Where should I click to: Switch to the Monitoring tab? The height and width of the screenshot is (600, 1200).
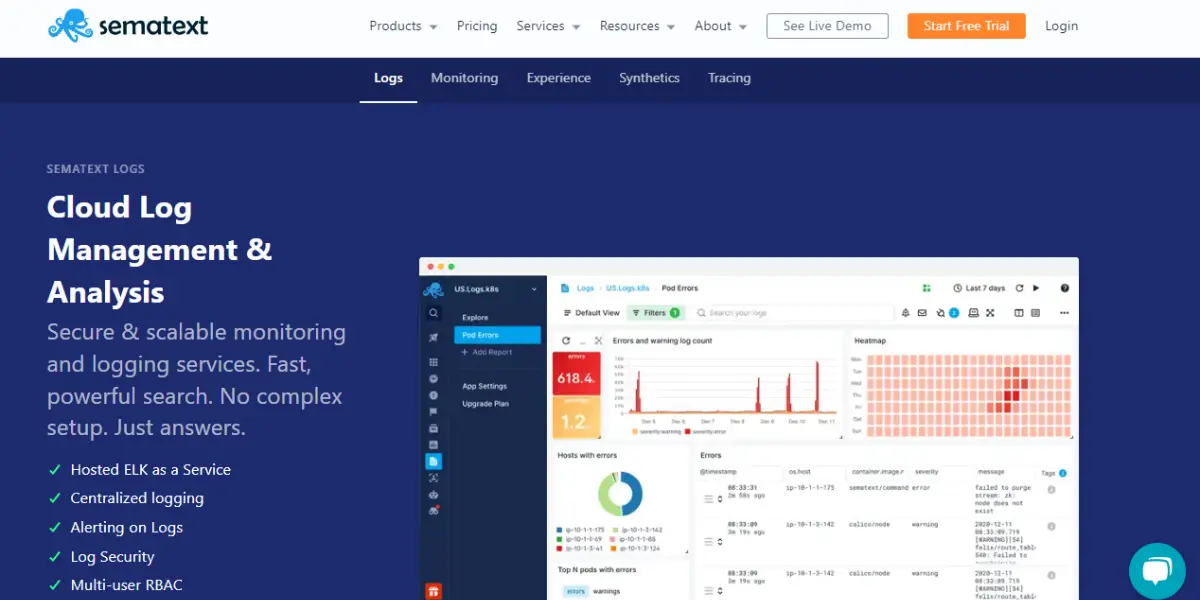[x=464, y=78]
